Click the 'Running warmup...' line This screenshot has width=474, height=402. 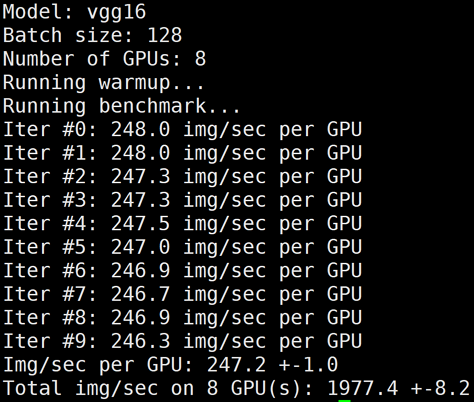[x=104, y=83]
